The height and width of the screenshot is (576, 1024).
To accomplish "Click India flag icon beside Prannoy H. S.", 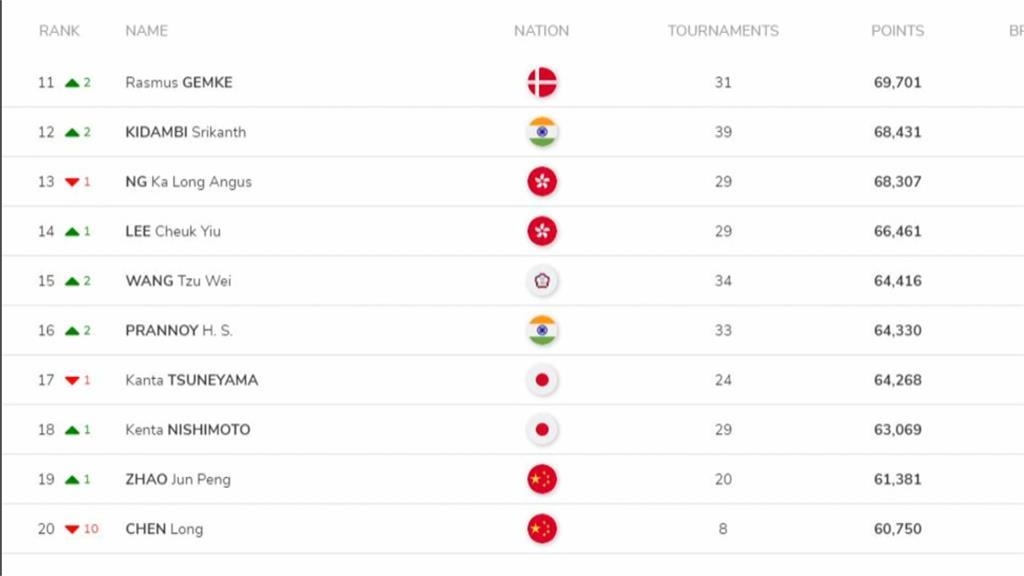I will coord(542,330).
